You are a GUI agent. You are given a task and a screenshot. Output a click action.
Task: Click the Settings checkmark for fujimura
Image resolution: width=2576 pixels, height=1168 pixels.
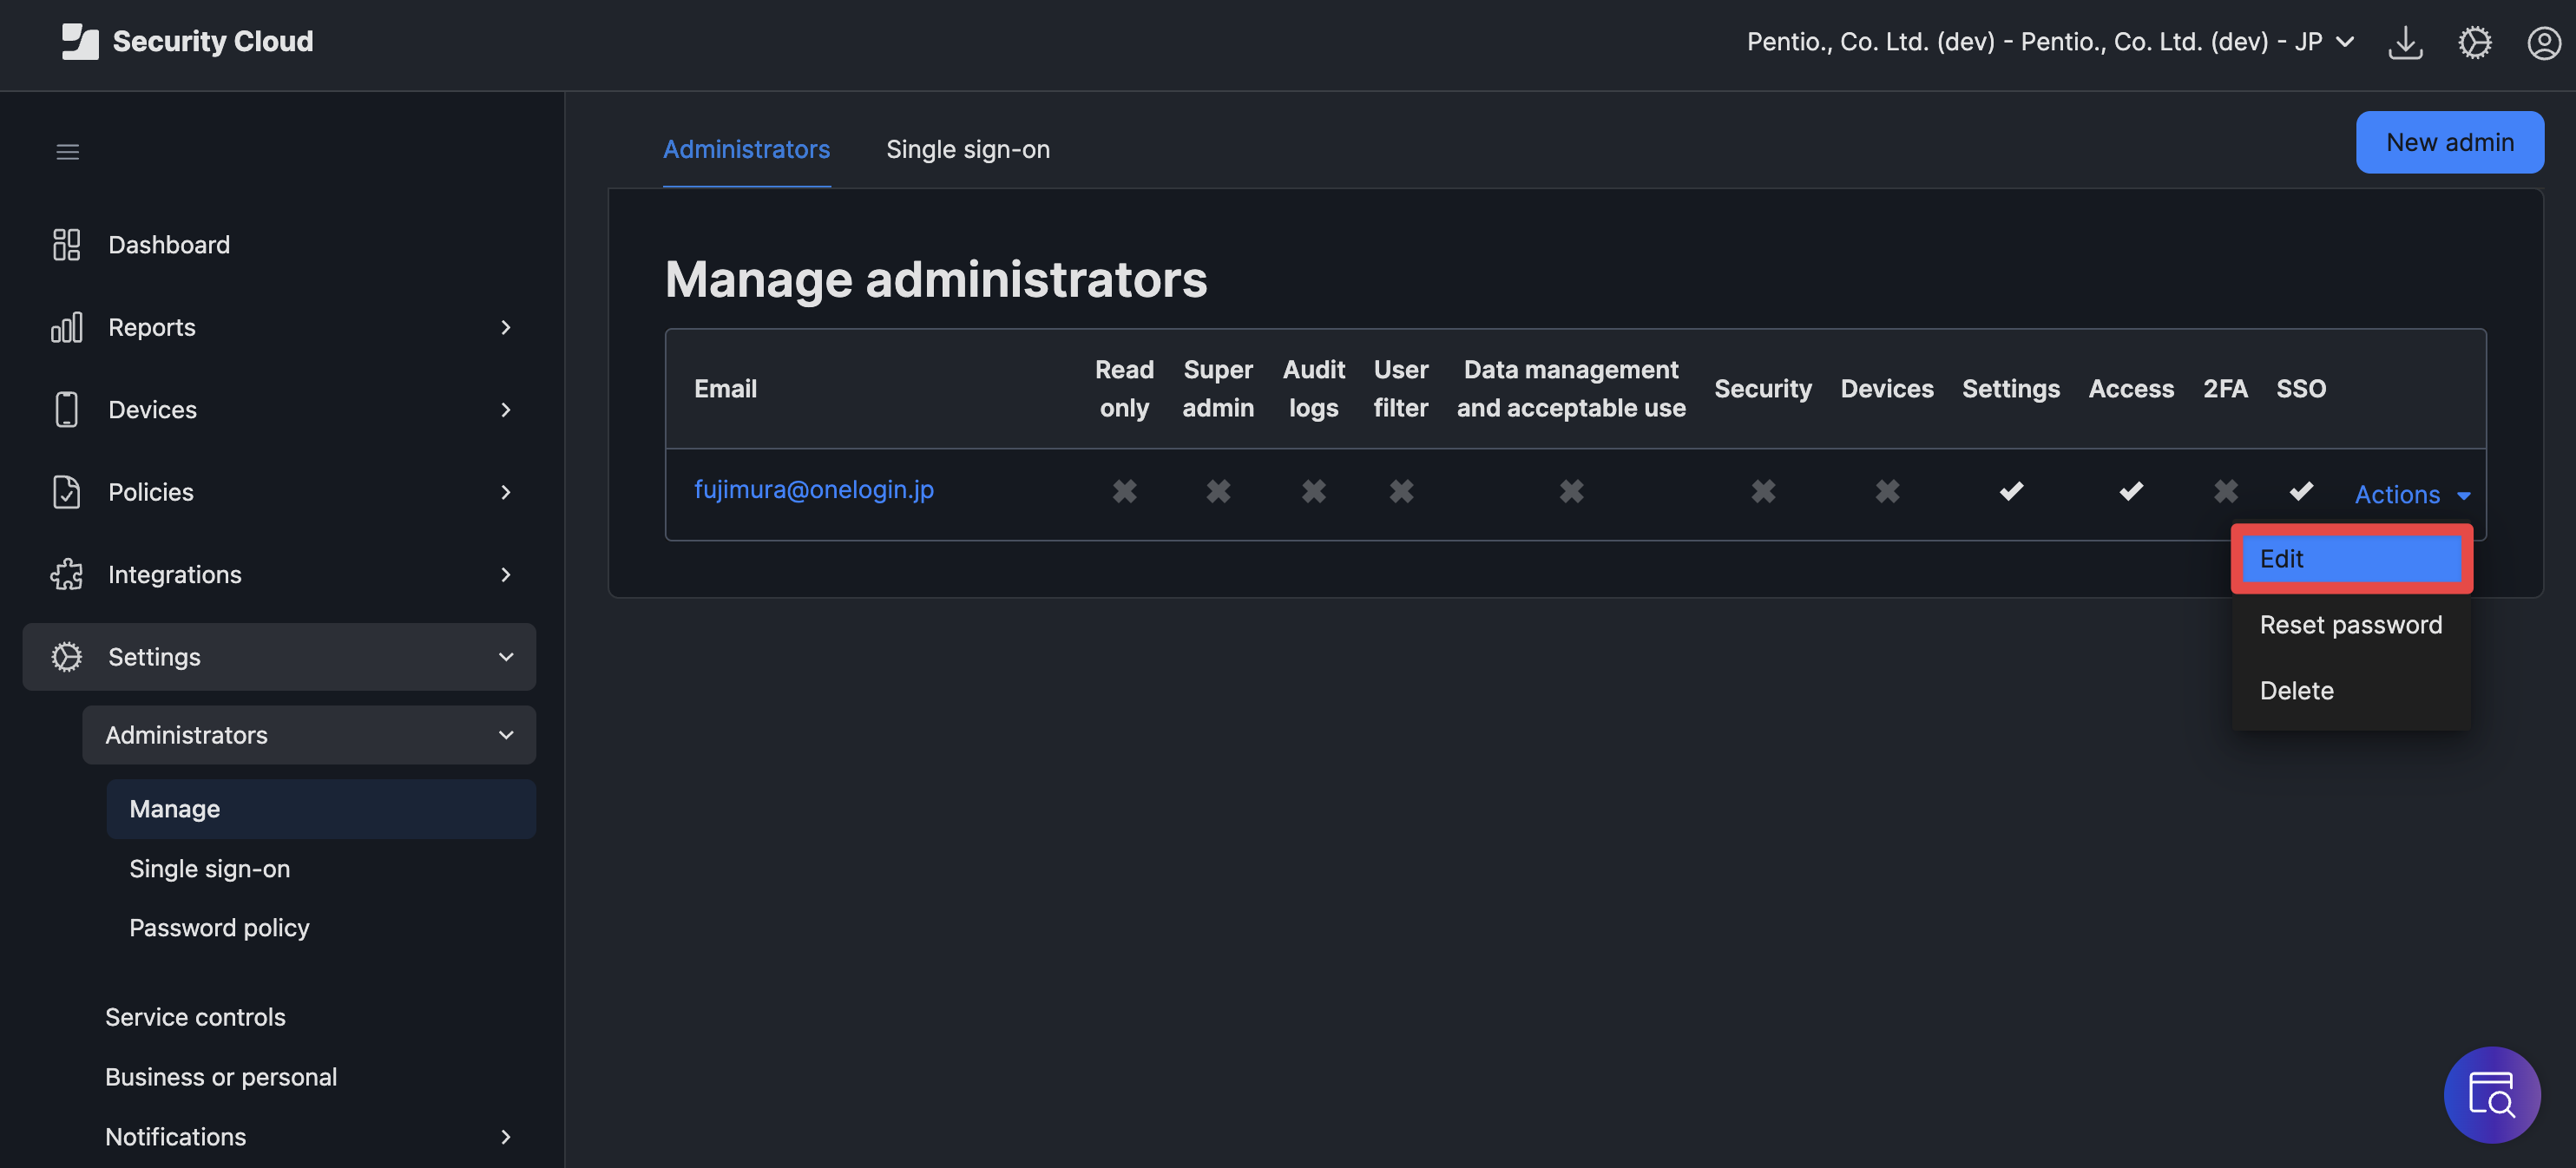tap(2011, 490)
